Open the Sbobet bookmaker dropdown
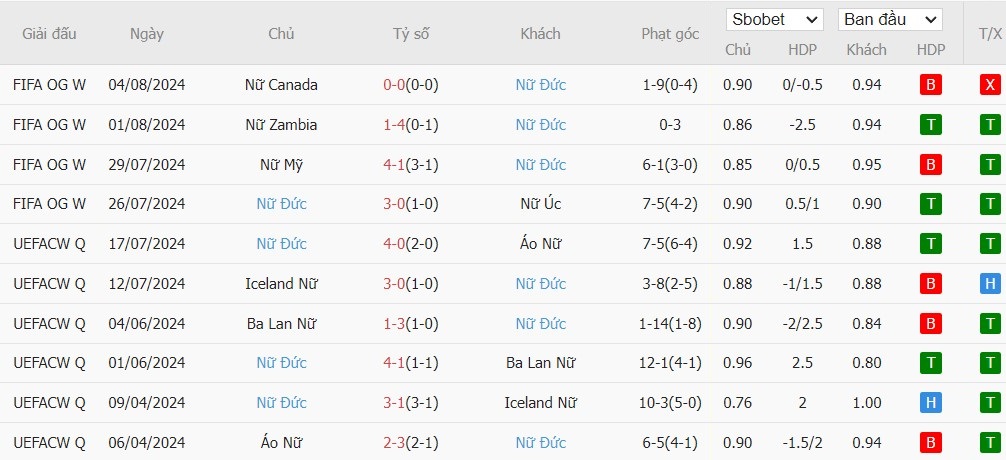This screenshot has width=1006, height=460. [x=774, y=20]
